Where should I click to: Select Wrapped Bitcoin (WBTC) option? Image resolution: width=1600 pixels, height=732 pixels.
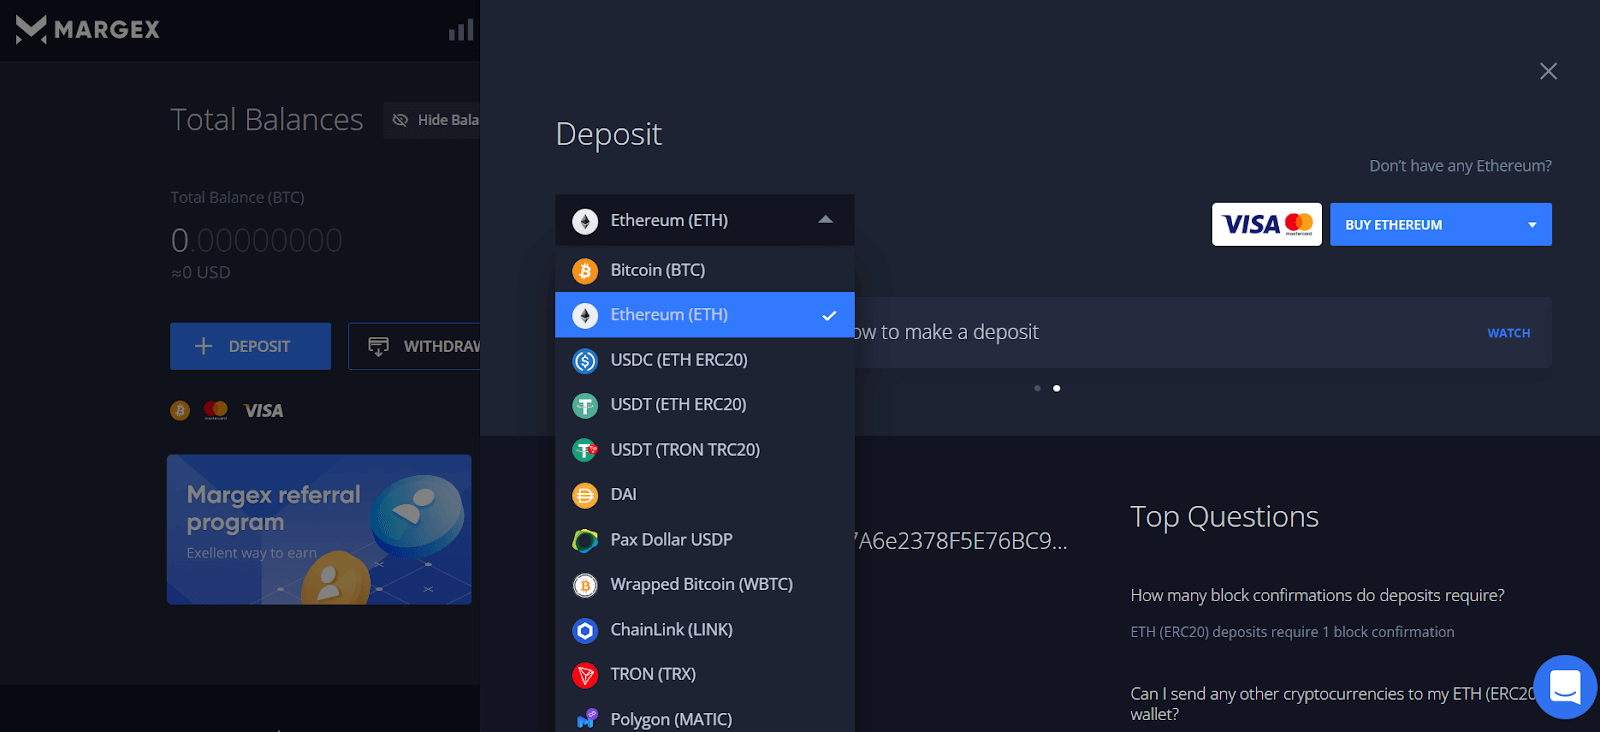(705, 585)
